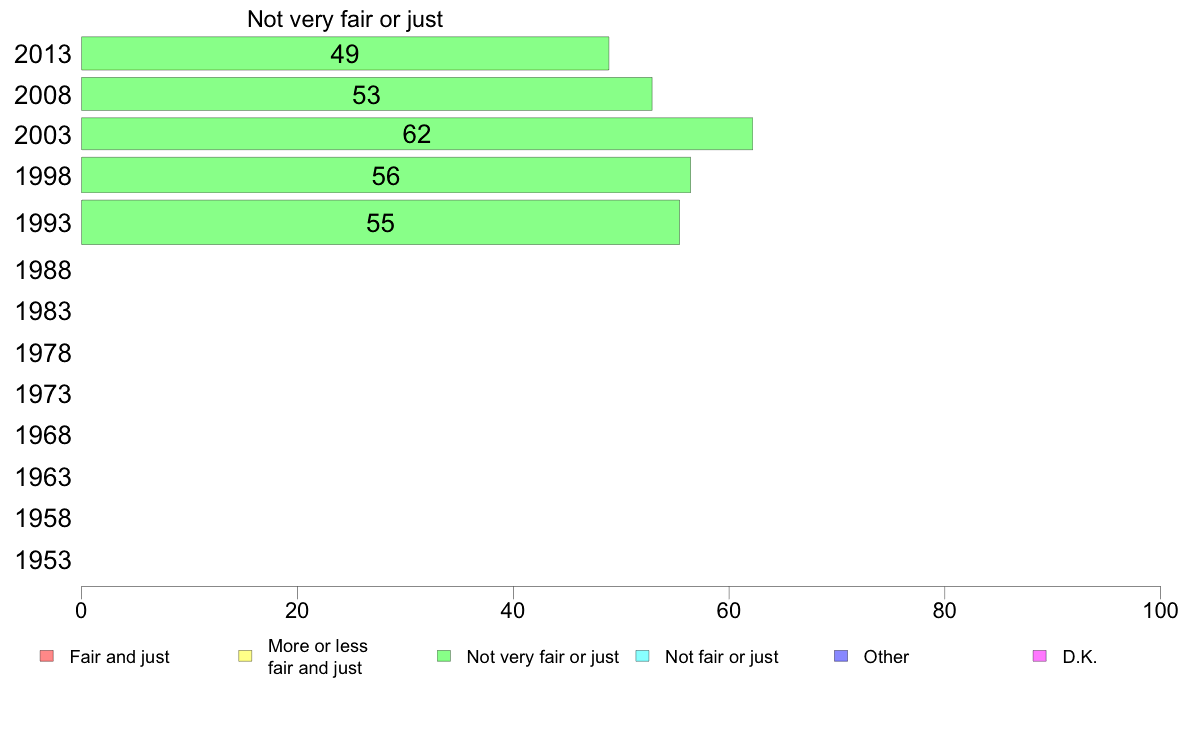Select the 1993 bar showing 55
Screen dimensions: 1188x736
[380, 222]
